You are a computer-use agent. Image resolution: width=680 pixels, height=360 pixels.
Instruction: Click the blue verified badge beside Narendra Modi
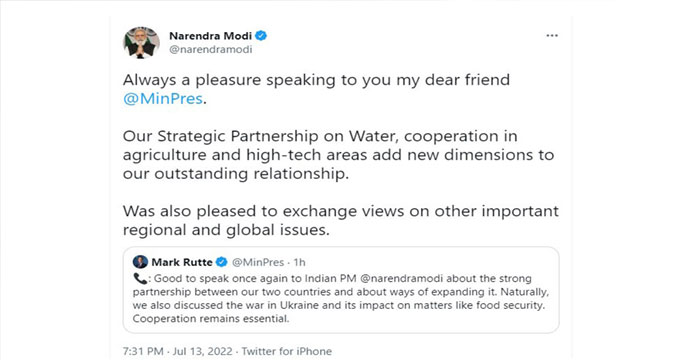(261, 36)
